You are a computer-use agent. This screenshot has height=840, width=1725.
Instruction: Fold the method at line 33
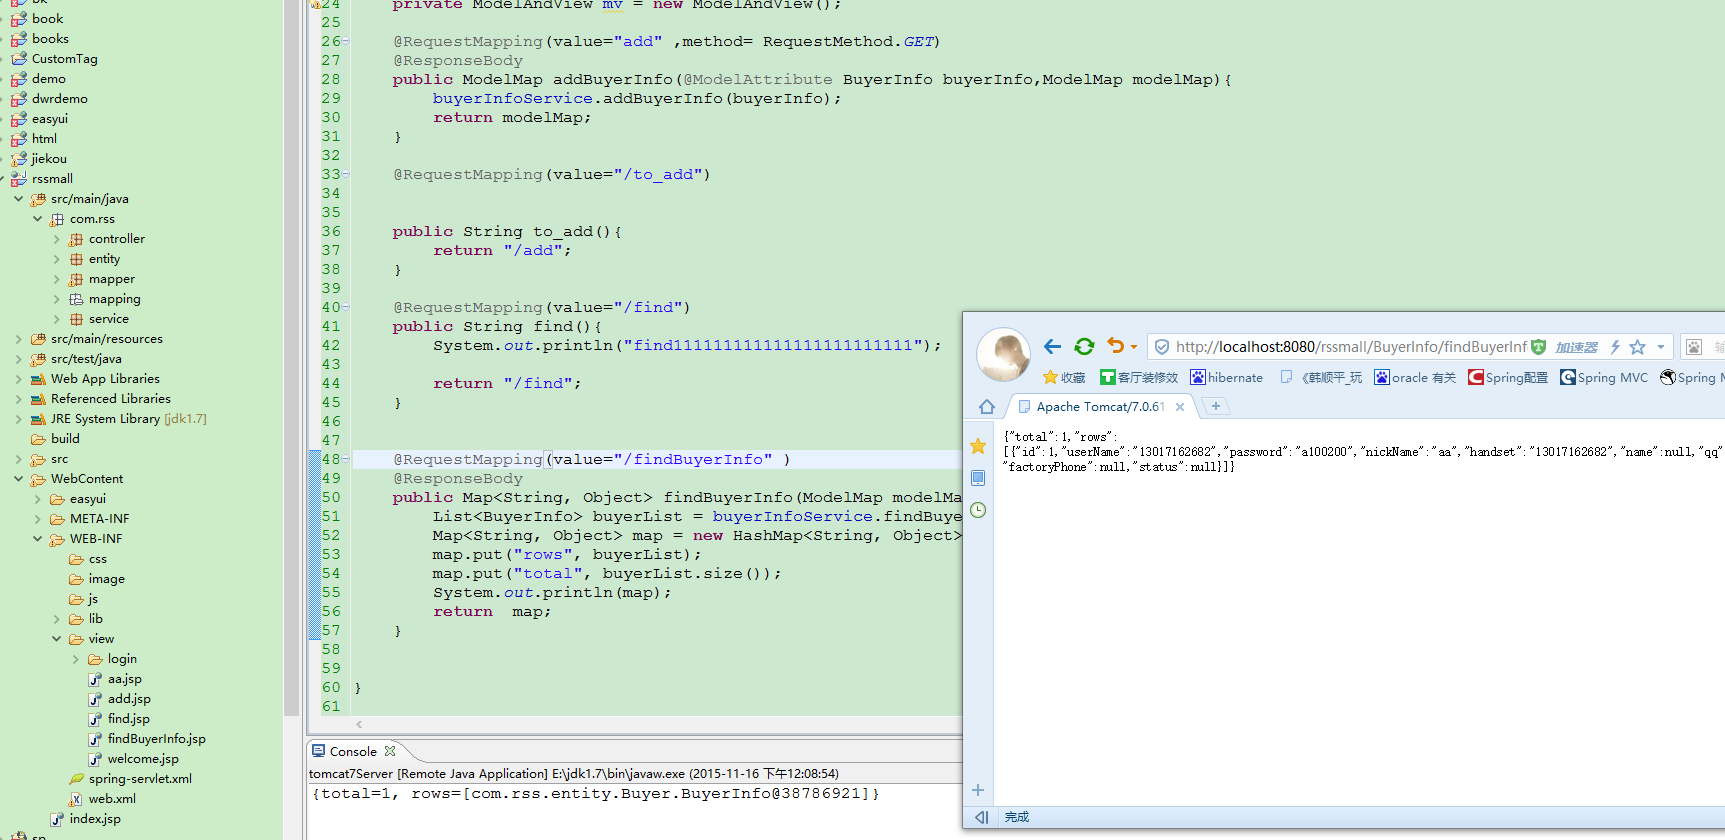point(346,174)
